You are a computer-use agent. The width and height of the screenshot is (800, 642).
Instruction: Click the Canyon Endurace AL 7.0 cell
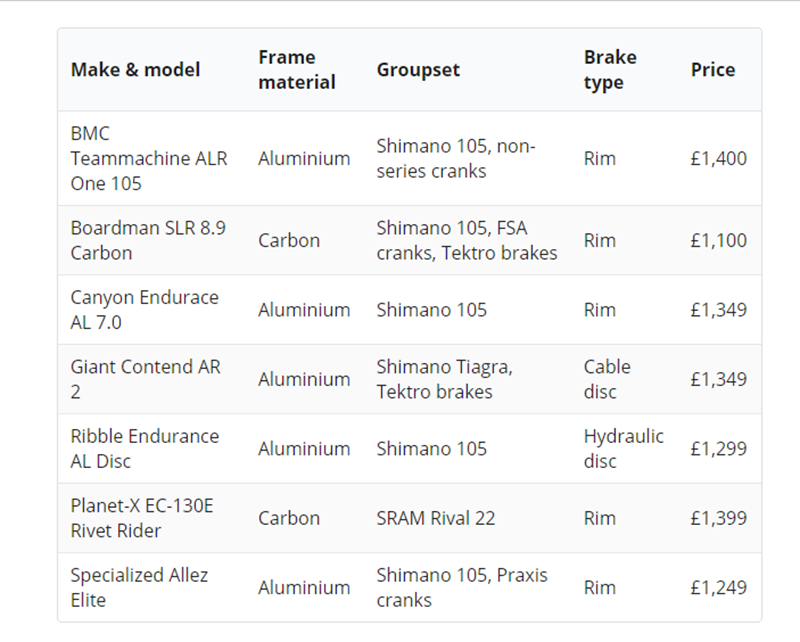[x=144, y=310]
